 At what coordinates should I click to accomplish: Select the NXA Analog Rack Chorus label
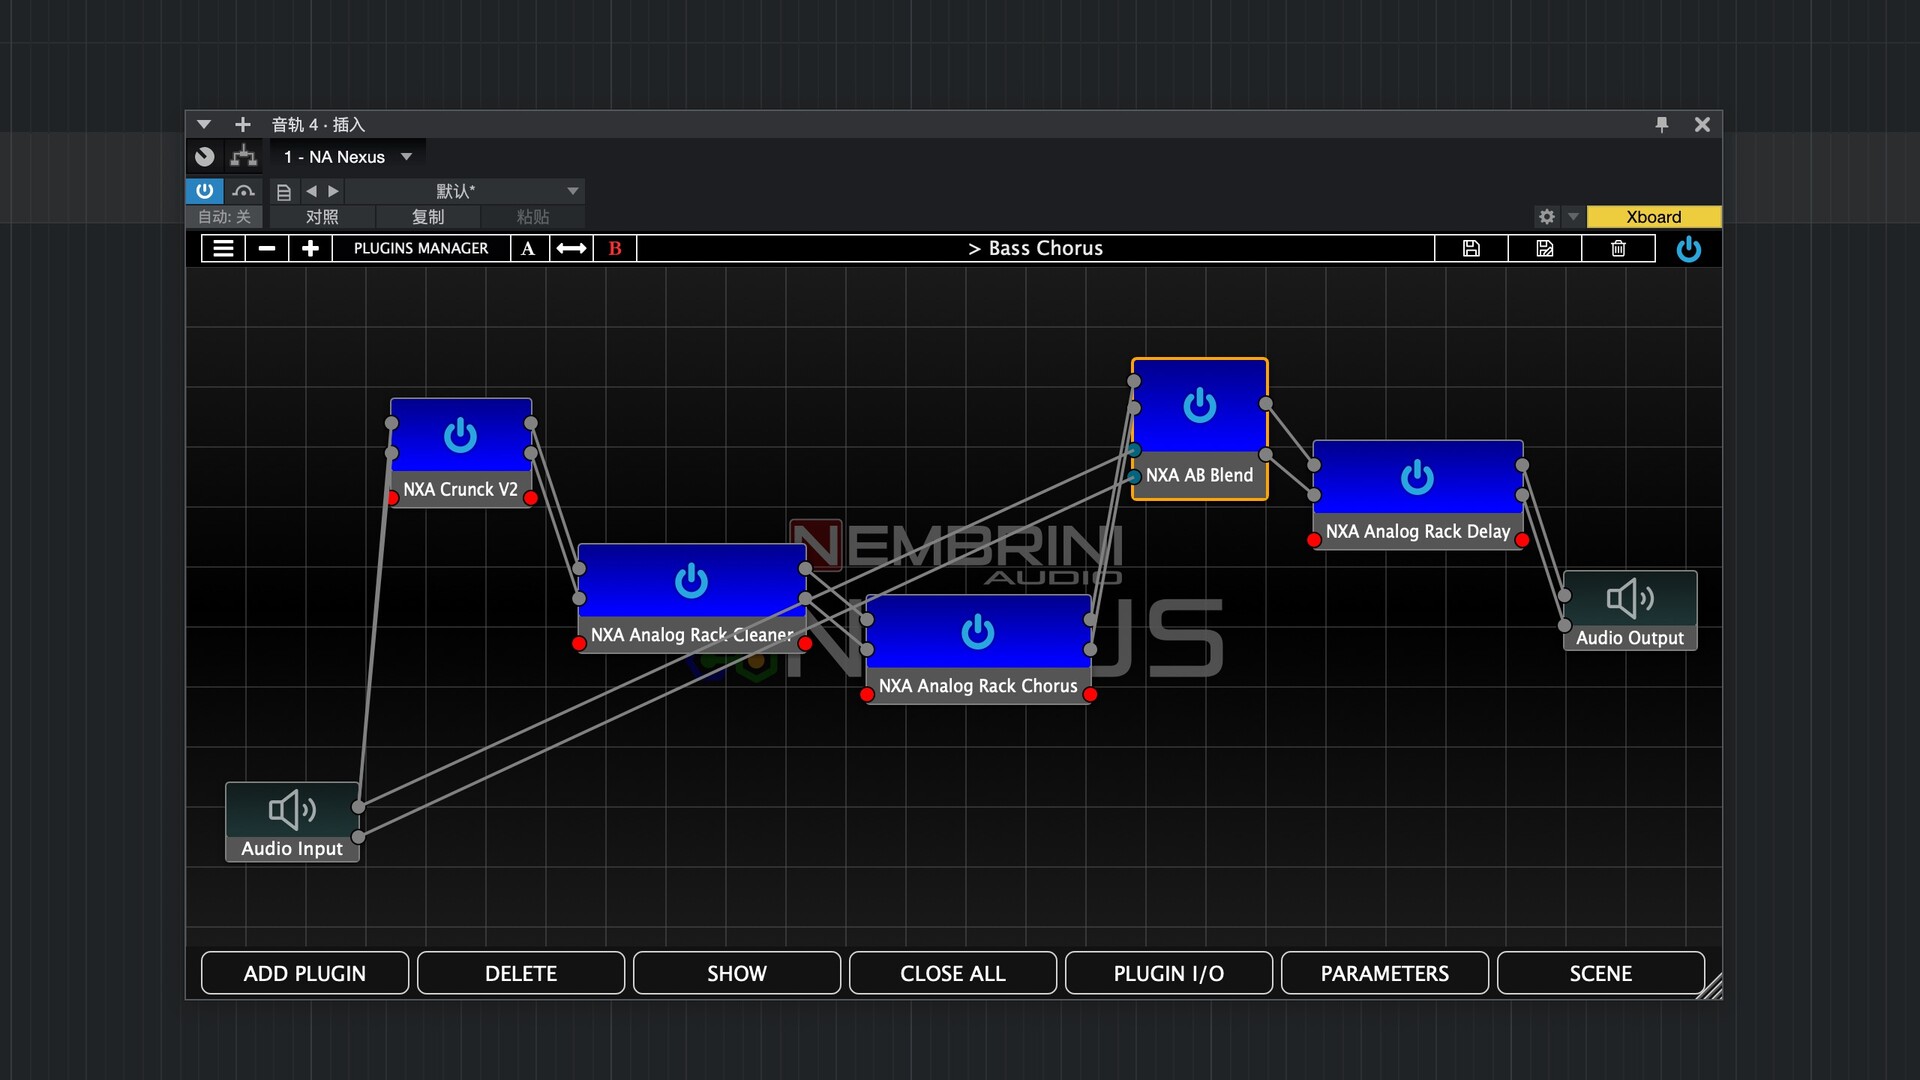tap(978, 686)
